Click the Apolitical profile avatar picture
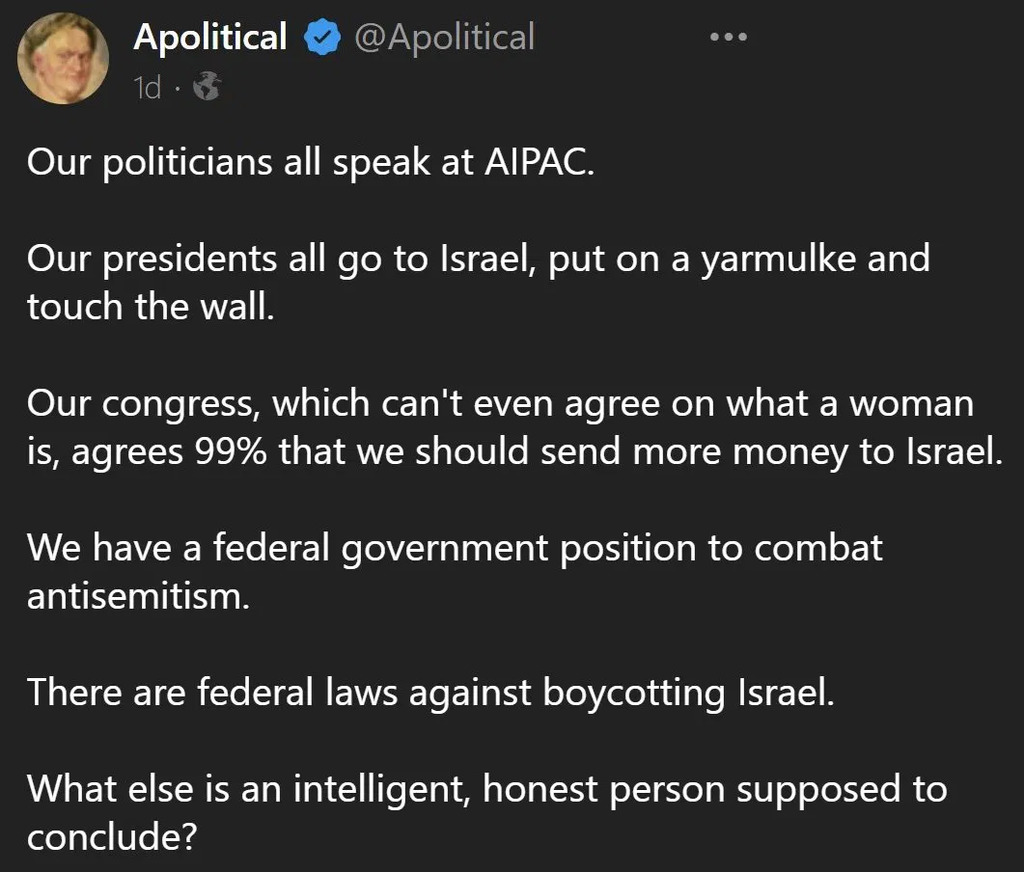Screen dimensions: 1024x872 pyautogui.click(x=63, y=58)
